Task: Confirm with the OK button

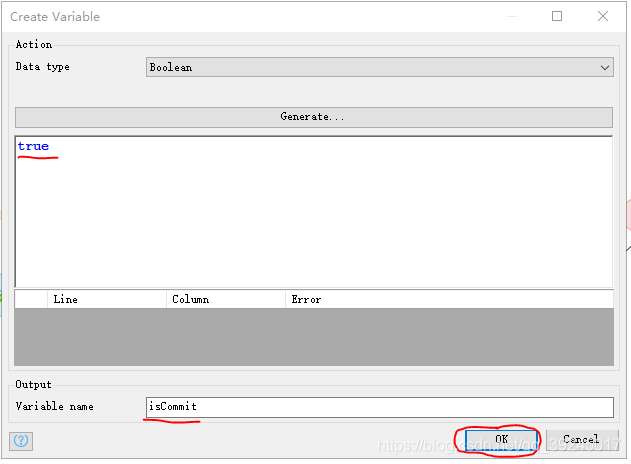Action: click(x=502, y=439)
